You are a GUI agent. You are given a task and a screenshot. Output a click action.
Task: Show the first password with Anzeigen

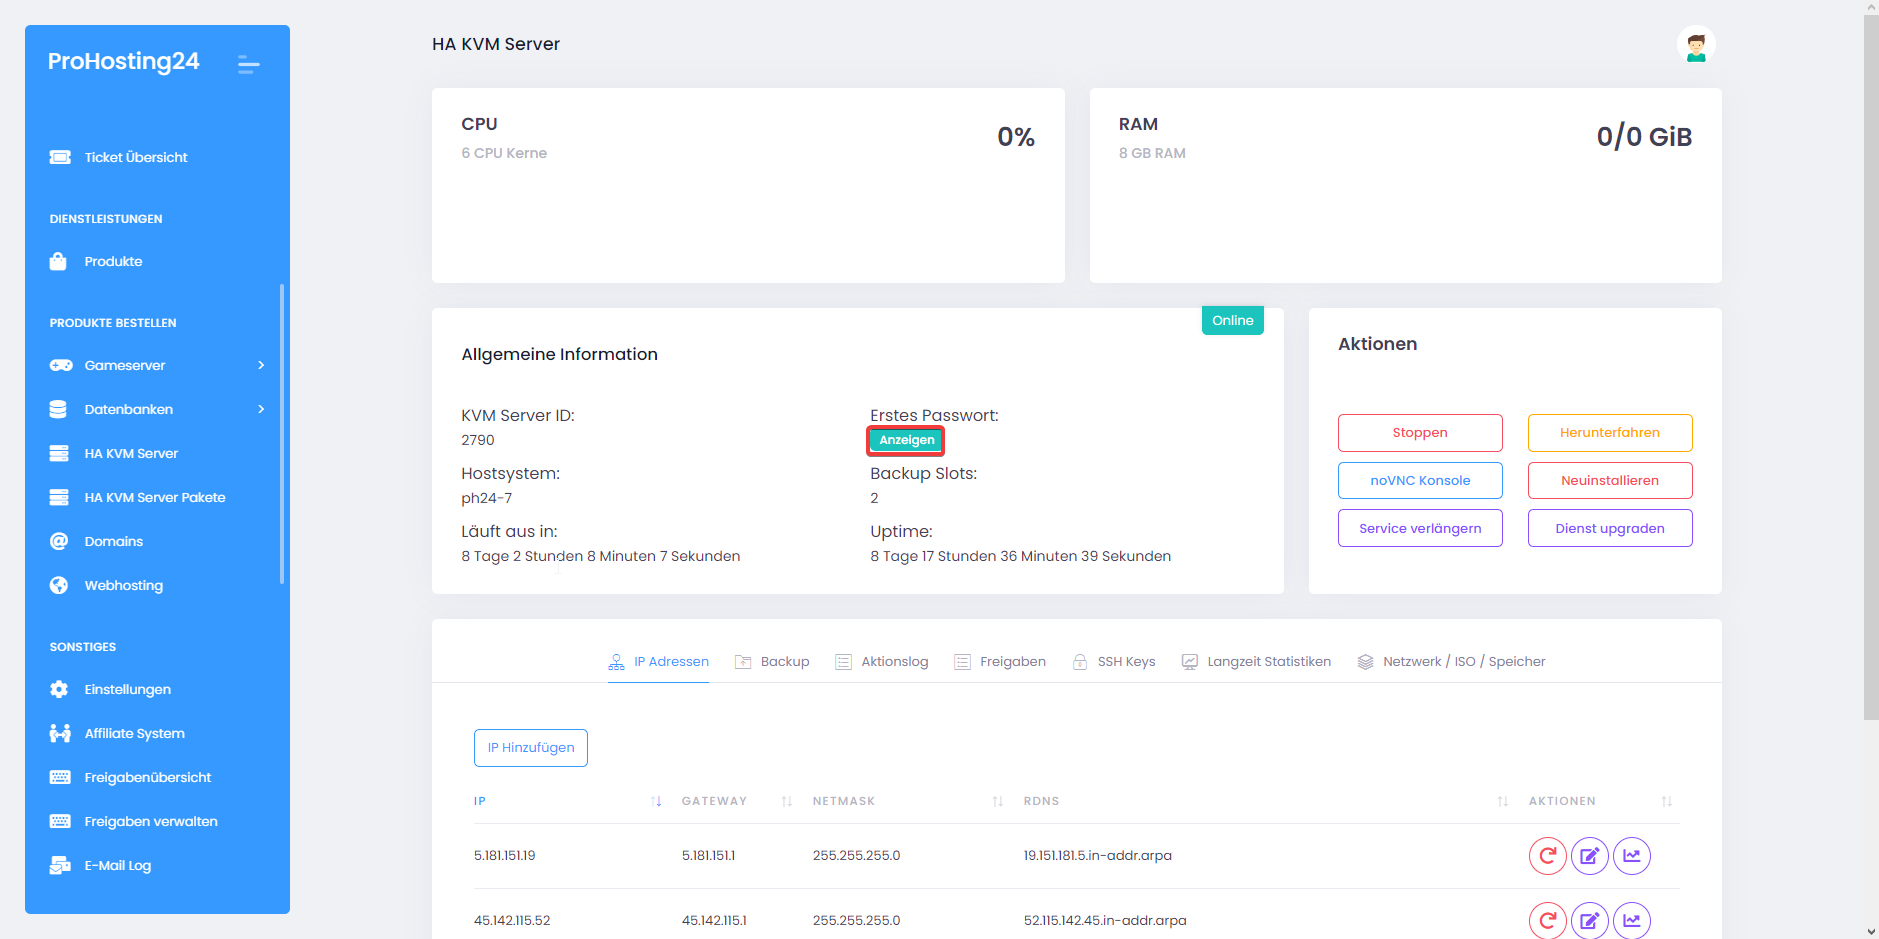pos(906,440)
